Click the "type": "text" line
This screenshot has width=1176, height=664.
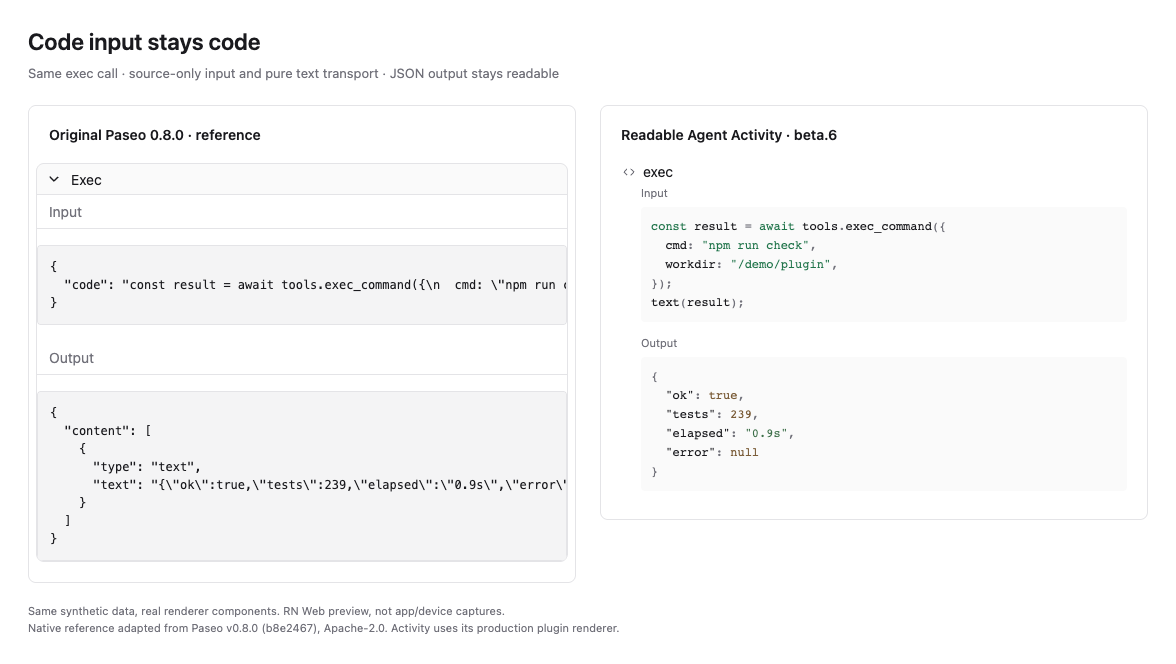click(x=147, y=467)
